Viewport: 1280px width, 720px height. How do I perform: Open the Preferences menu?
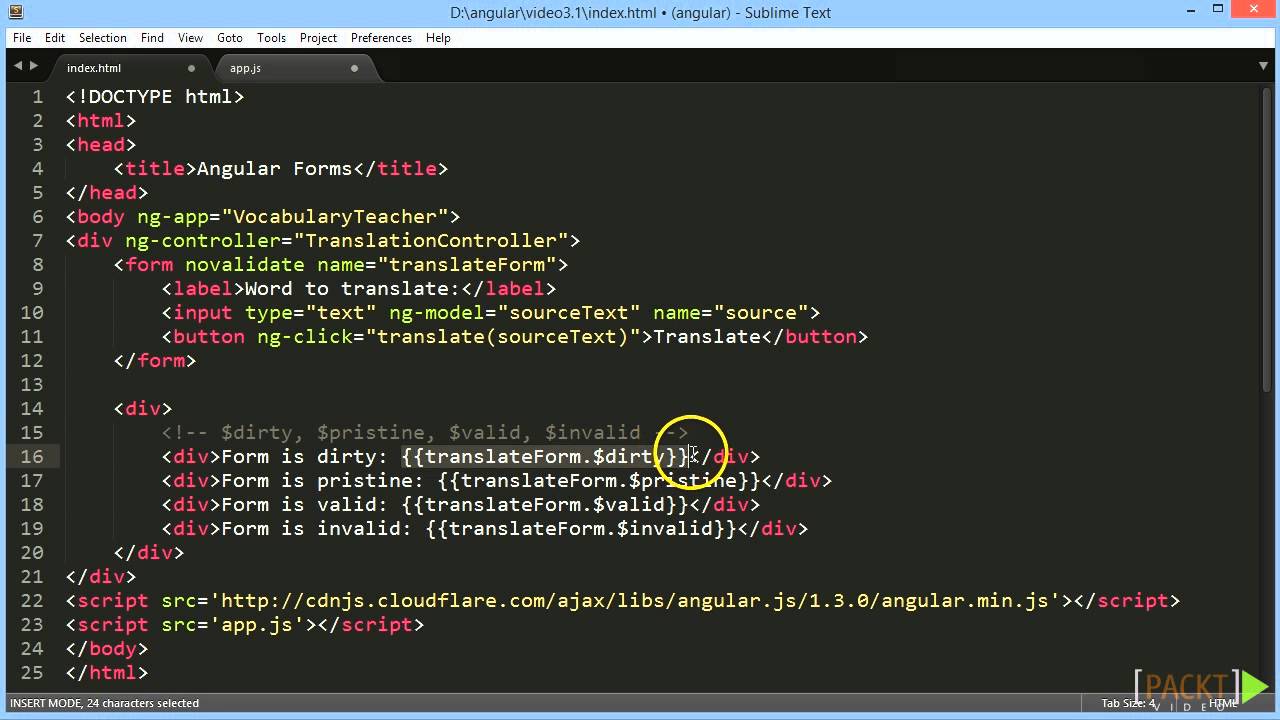coord(381,38)
